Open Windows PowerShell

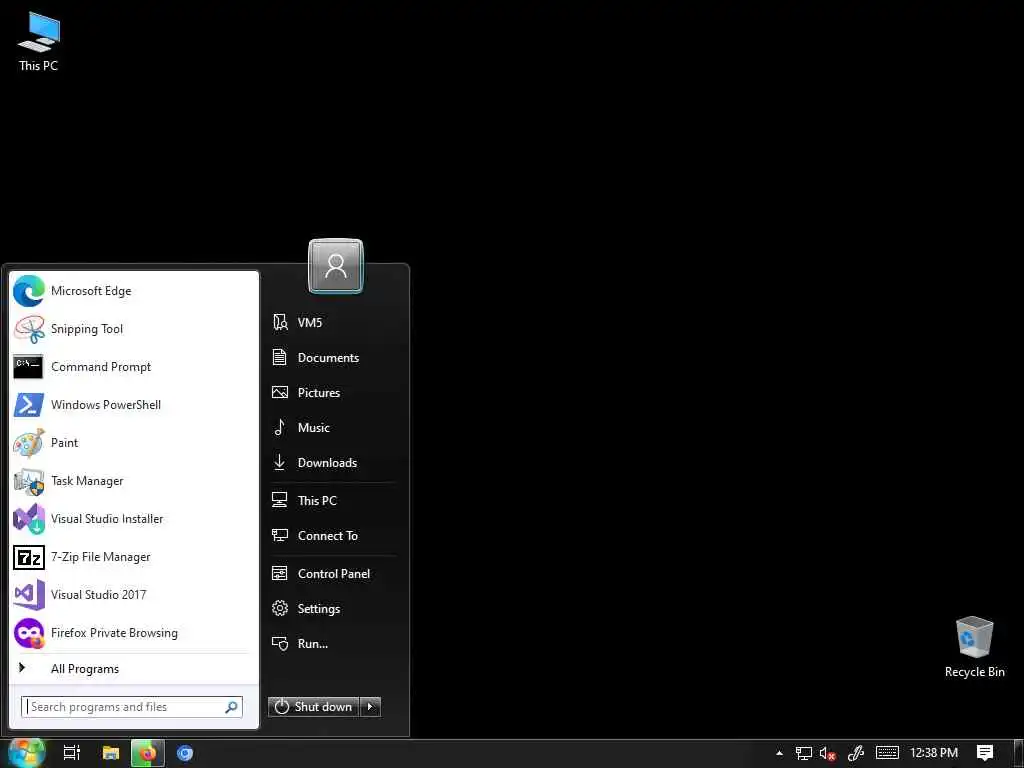pos(135,404)
